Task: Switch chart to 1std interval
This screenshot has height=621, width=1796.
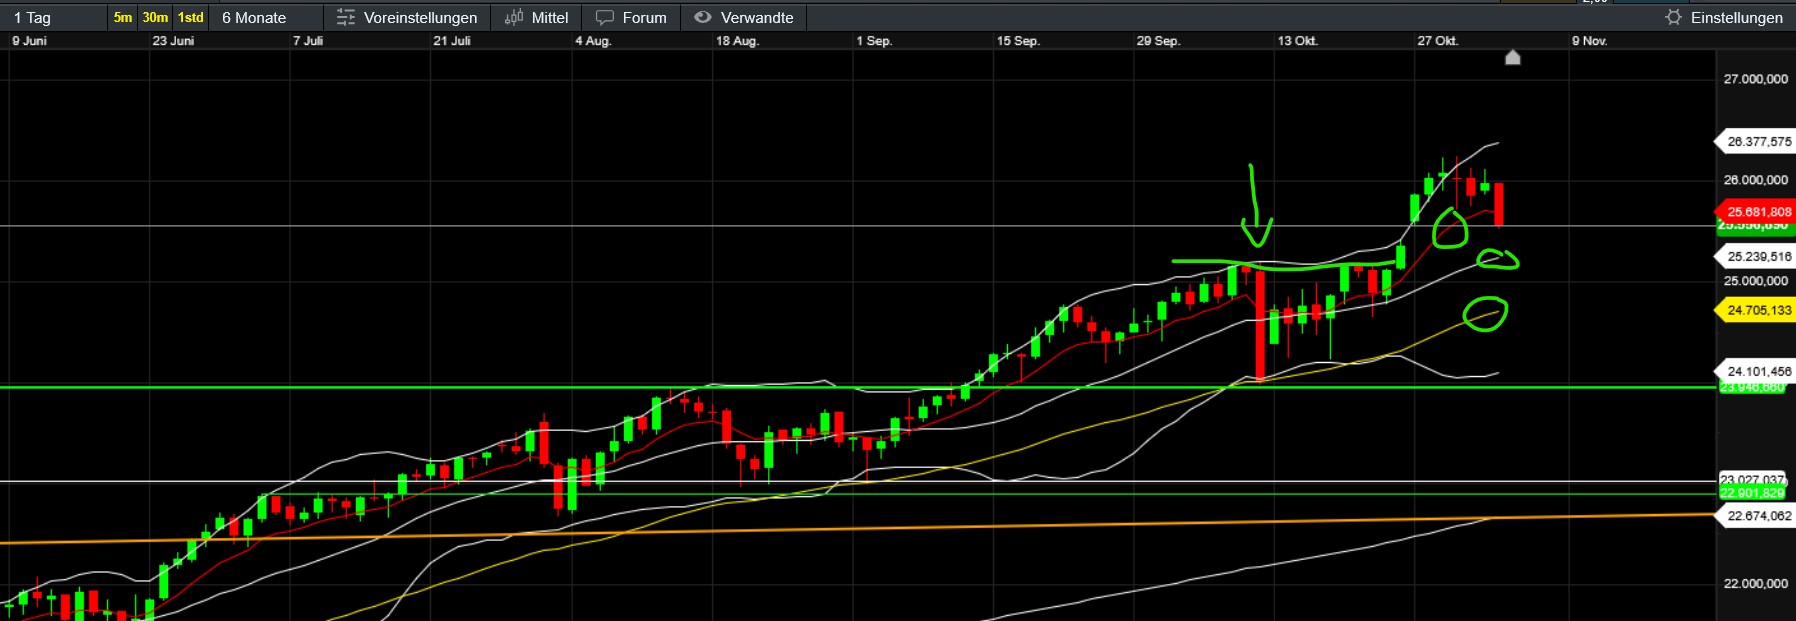Action: click(x=190, y=17)
